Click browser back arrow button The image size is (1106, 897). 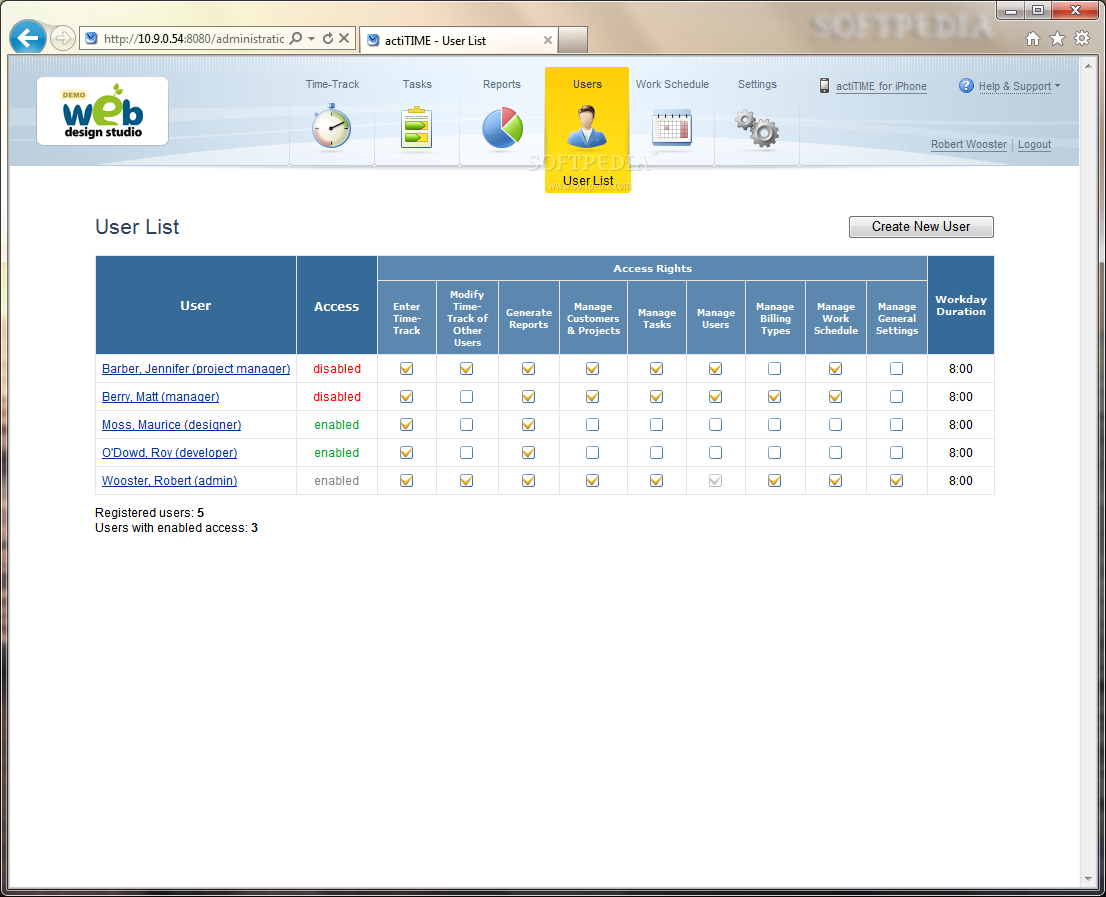(28, 38)
